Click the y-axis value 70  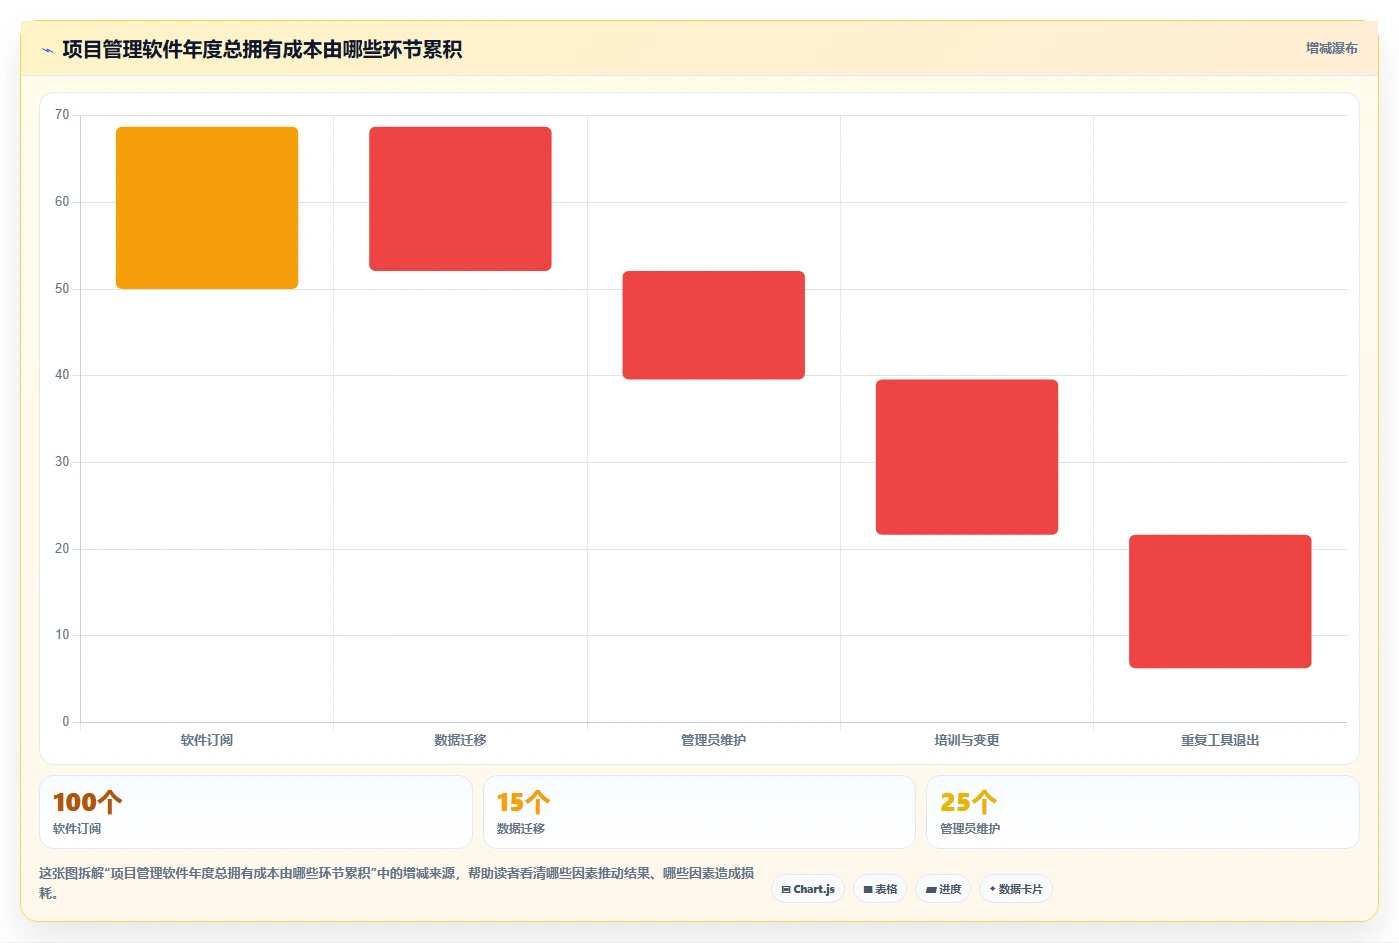[62, 115]
